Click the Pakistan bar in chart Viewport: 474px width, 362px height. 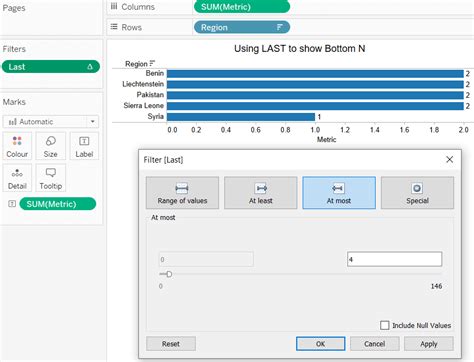(x=315, y=95)
